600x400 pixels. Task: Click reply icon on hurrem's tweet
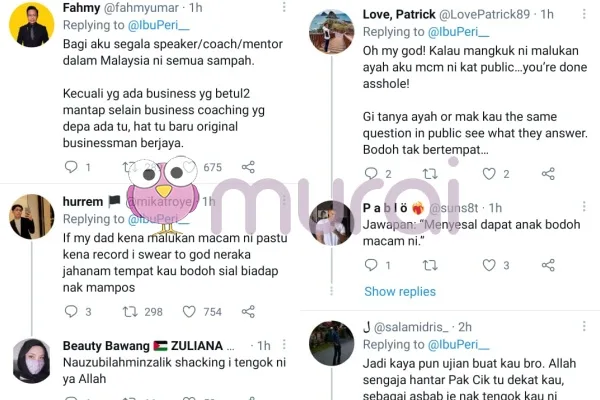point(69,312)
